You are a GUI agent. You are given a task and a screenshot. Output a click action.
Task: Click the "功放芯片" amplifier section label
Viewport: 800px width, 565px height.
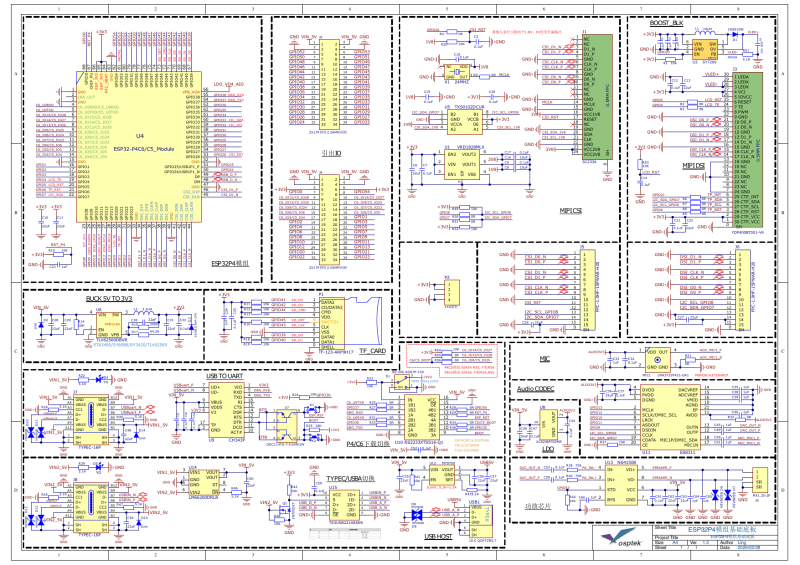[538, 506]
